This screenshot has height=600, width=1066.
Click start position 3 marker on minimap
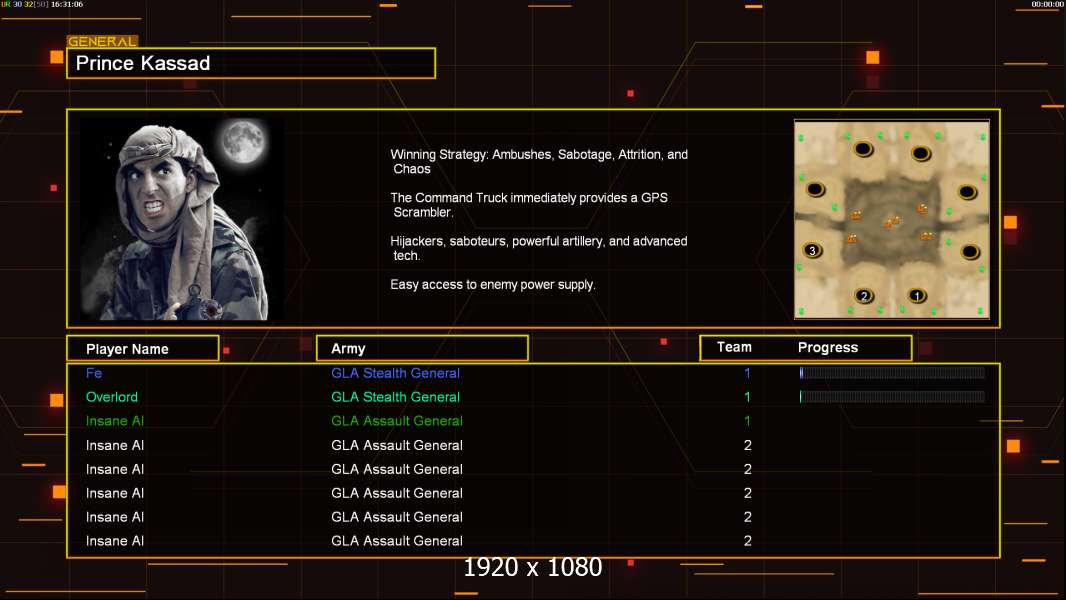[x=812, y=250]
